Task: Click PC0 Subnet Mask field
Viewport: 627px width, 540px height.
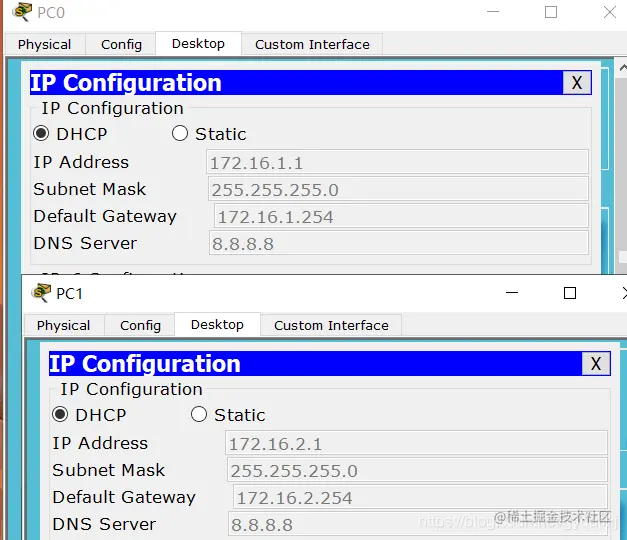Action: 398,189
